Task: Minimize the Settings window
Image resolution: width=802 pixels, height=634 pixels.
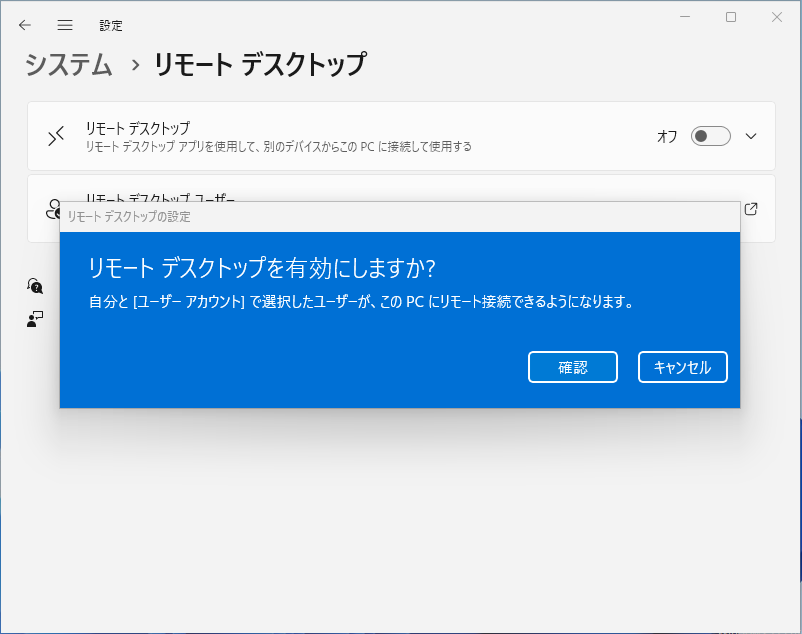Action: [x=685, y=17]
